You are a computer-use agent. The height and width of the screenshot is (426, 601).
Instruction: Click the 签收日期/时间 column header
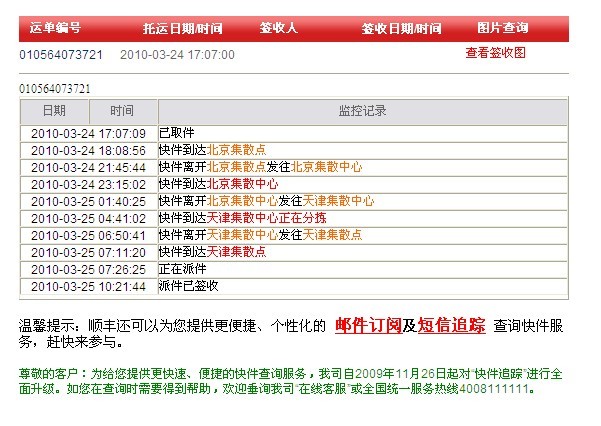(x=400, y=28)
